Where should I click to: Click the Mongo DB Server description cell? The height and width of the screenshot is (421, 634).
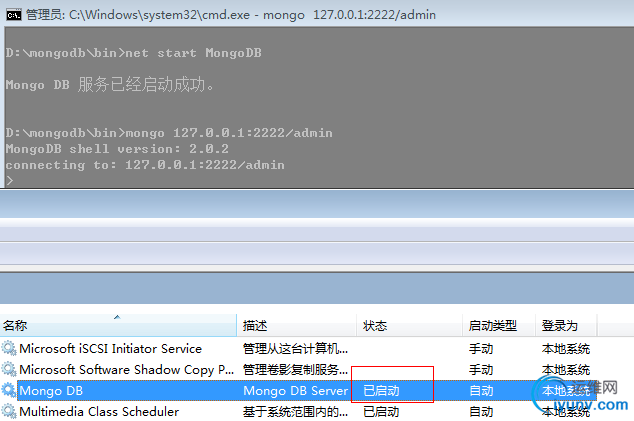pyautogui.click(x=296, y=391)
